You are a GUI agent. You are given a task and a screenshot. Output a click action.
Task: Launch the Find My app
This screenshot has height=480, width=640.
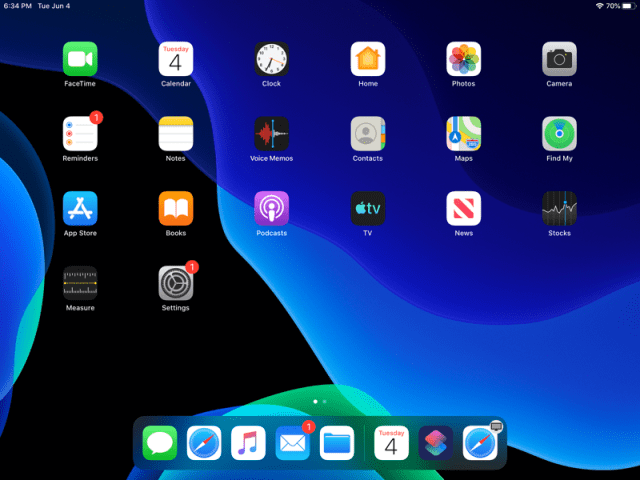click(x=559, y=133)
